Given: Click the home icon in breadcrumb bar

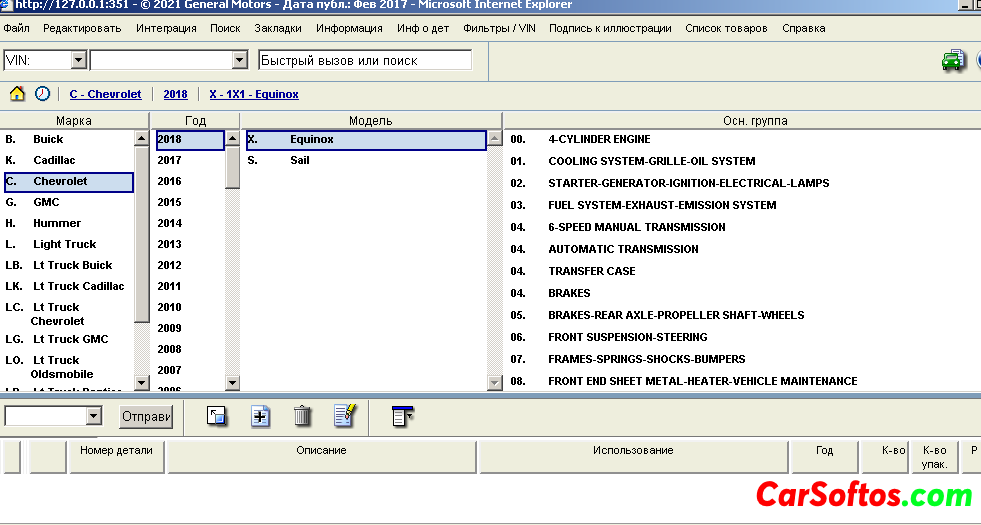Looking at the screenshot, I should point(17,94).
